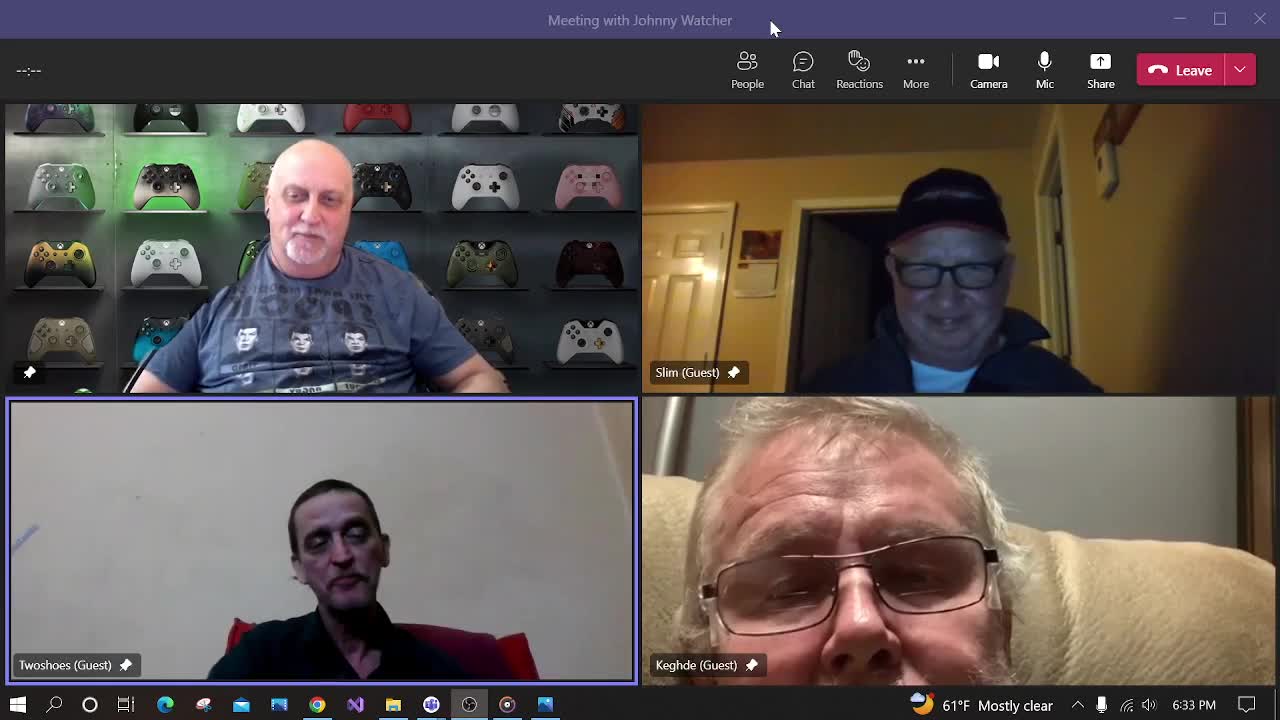This screenshot has width=1280, height=720.
Task: Open Visual Studio from taskbar
Action: 355,705
